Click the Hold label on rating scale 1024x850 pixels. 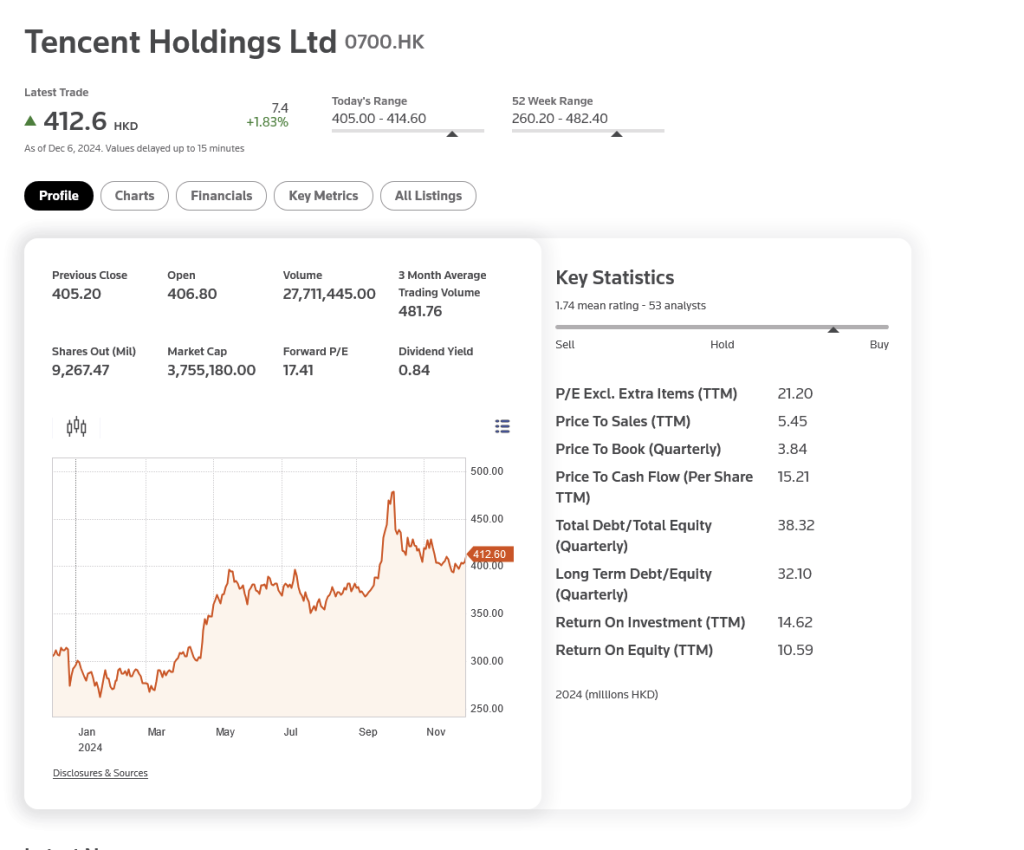[722, 344]
